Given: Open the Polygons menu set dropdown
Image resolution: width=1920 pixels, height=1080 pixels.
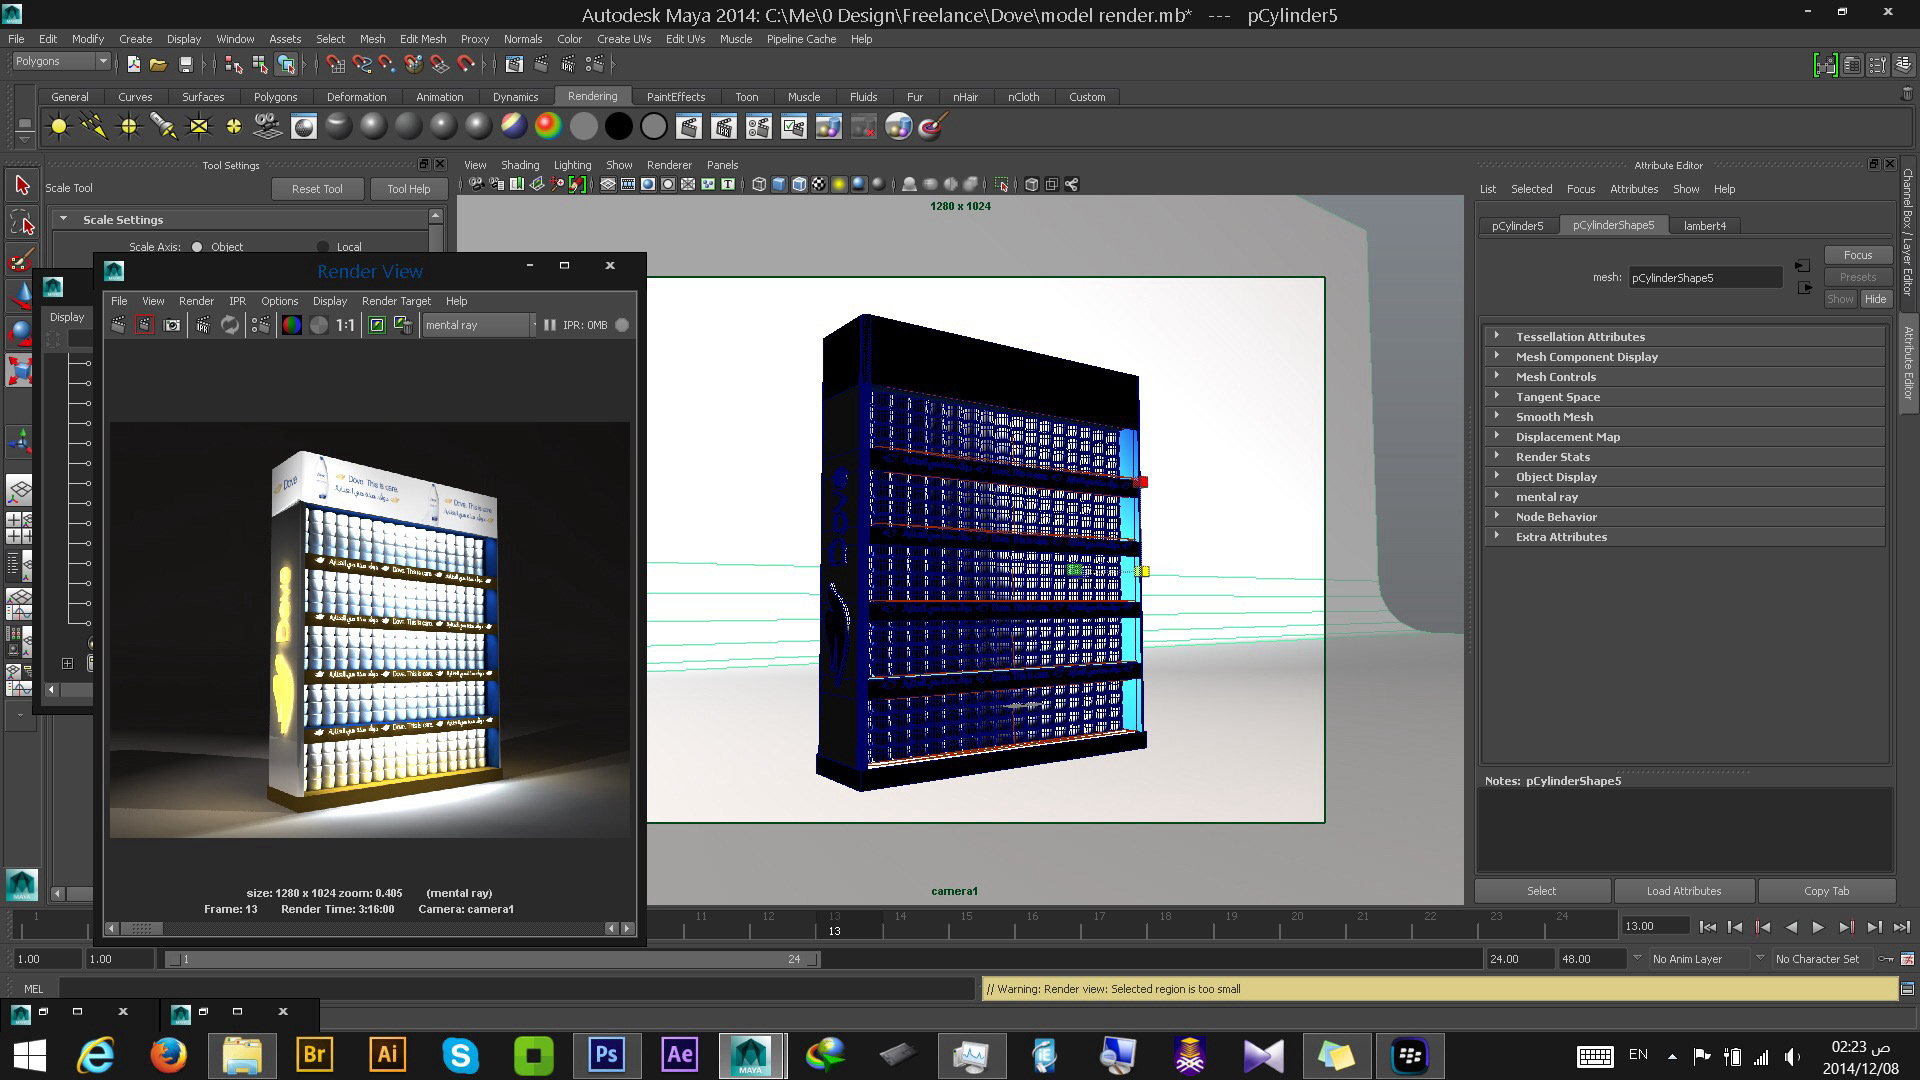Looking at the screenshot, I should (62, 62).
